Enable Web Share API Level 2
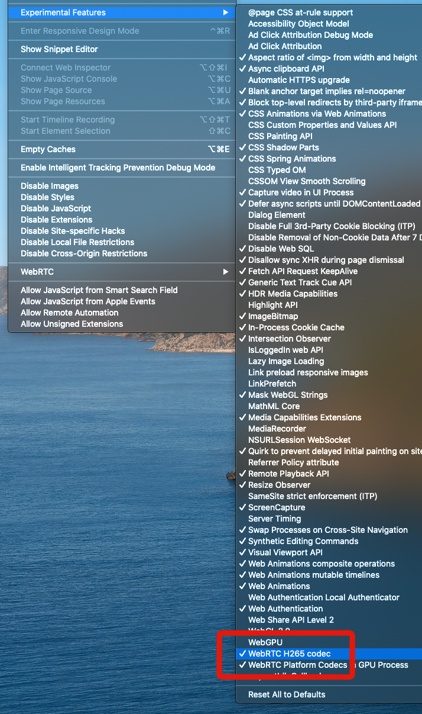This screenshot has height=714, width=422. (x=329, y=620)
